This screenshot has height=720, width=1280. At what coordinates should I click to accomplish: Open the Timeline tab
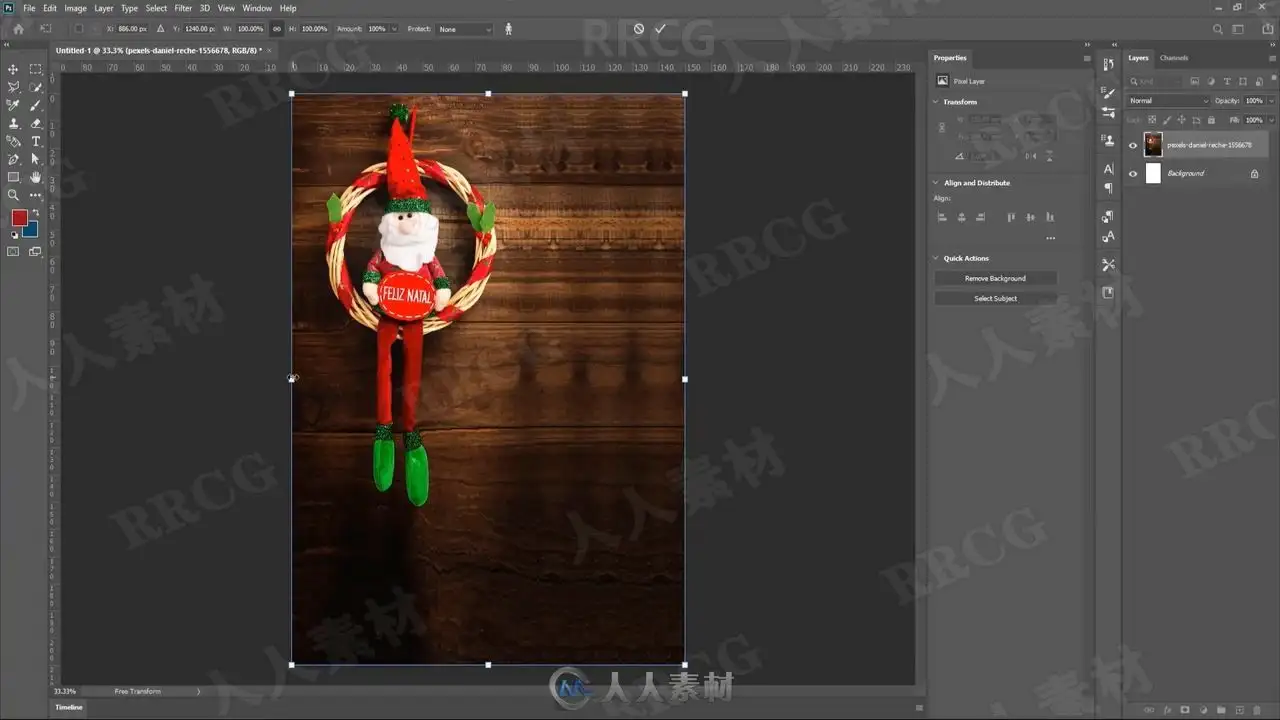(69, 707)
